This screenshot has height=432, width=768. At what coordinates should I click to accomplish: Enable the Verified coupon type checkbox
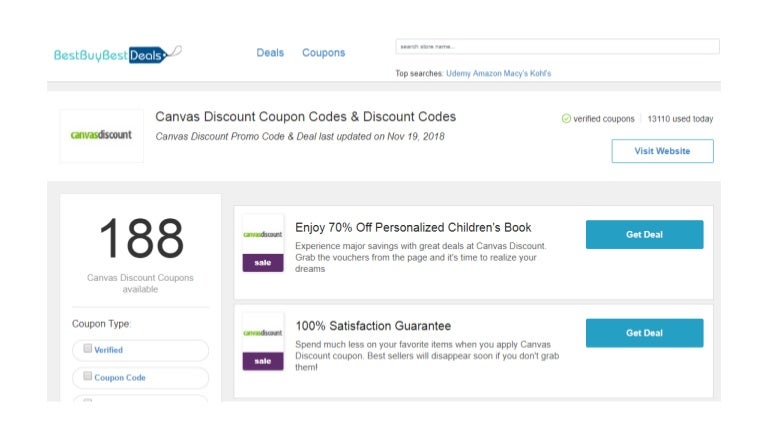pos(88,349)
